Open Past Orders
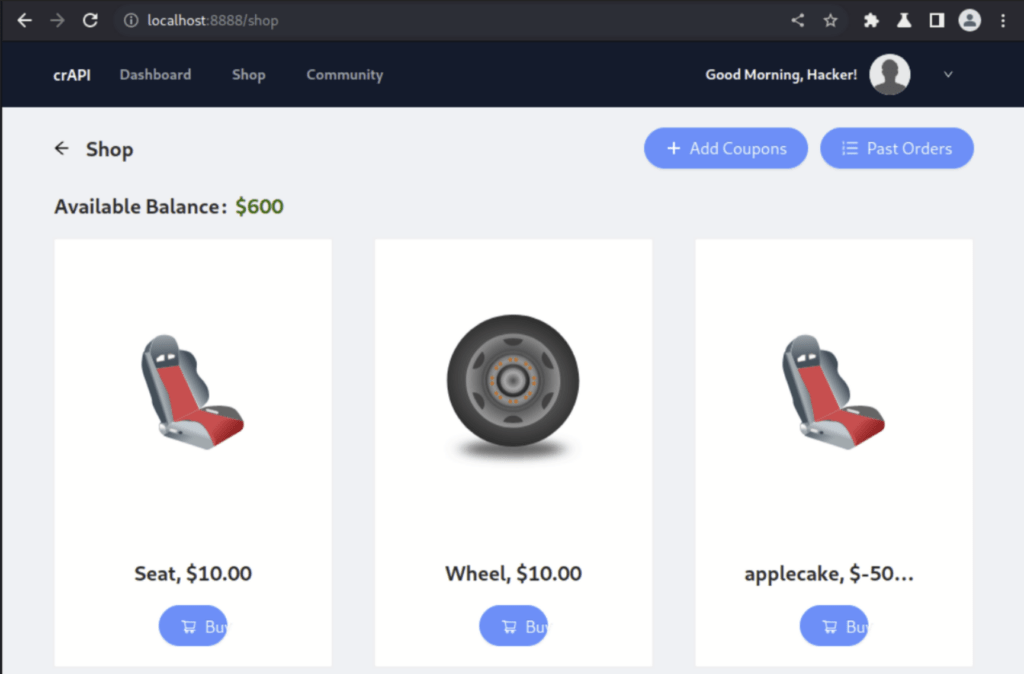 click(896, 148)
